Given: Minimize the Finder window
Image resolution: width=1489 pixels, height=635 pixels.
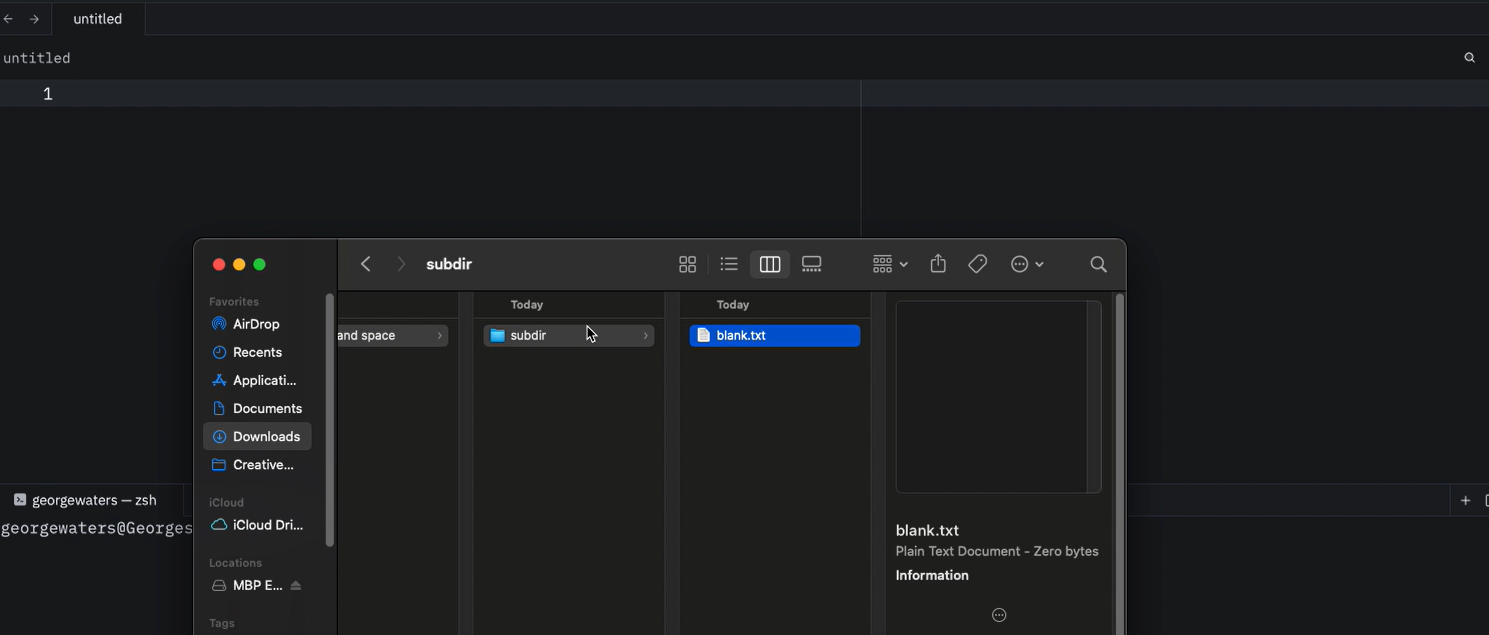Looking at the screenshot, I should (x=239, y=264).
